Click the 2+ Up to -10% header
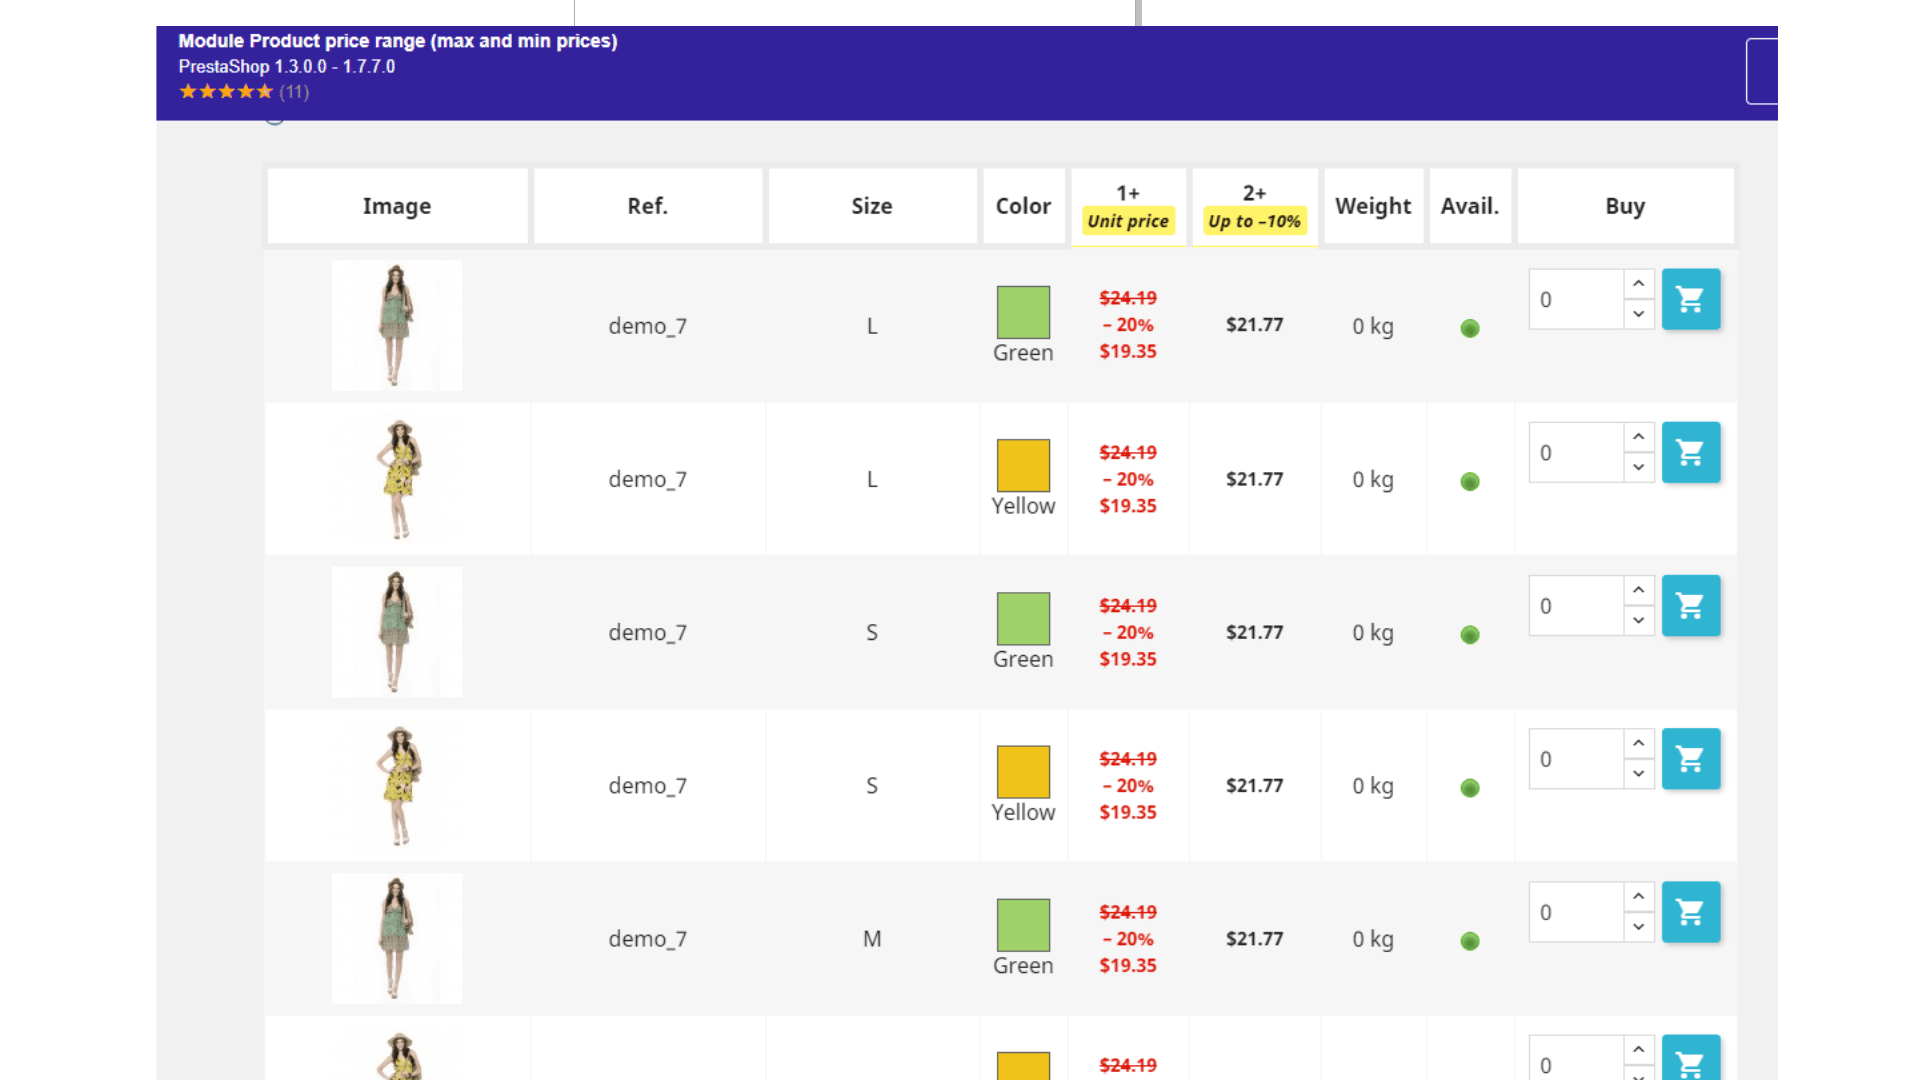This screenshot has width=1920, height=1080. coord(1255,206)
